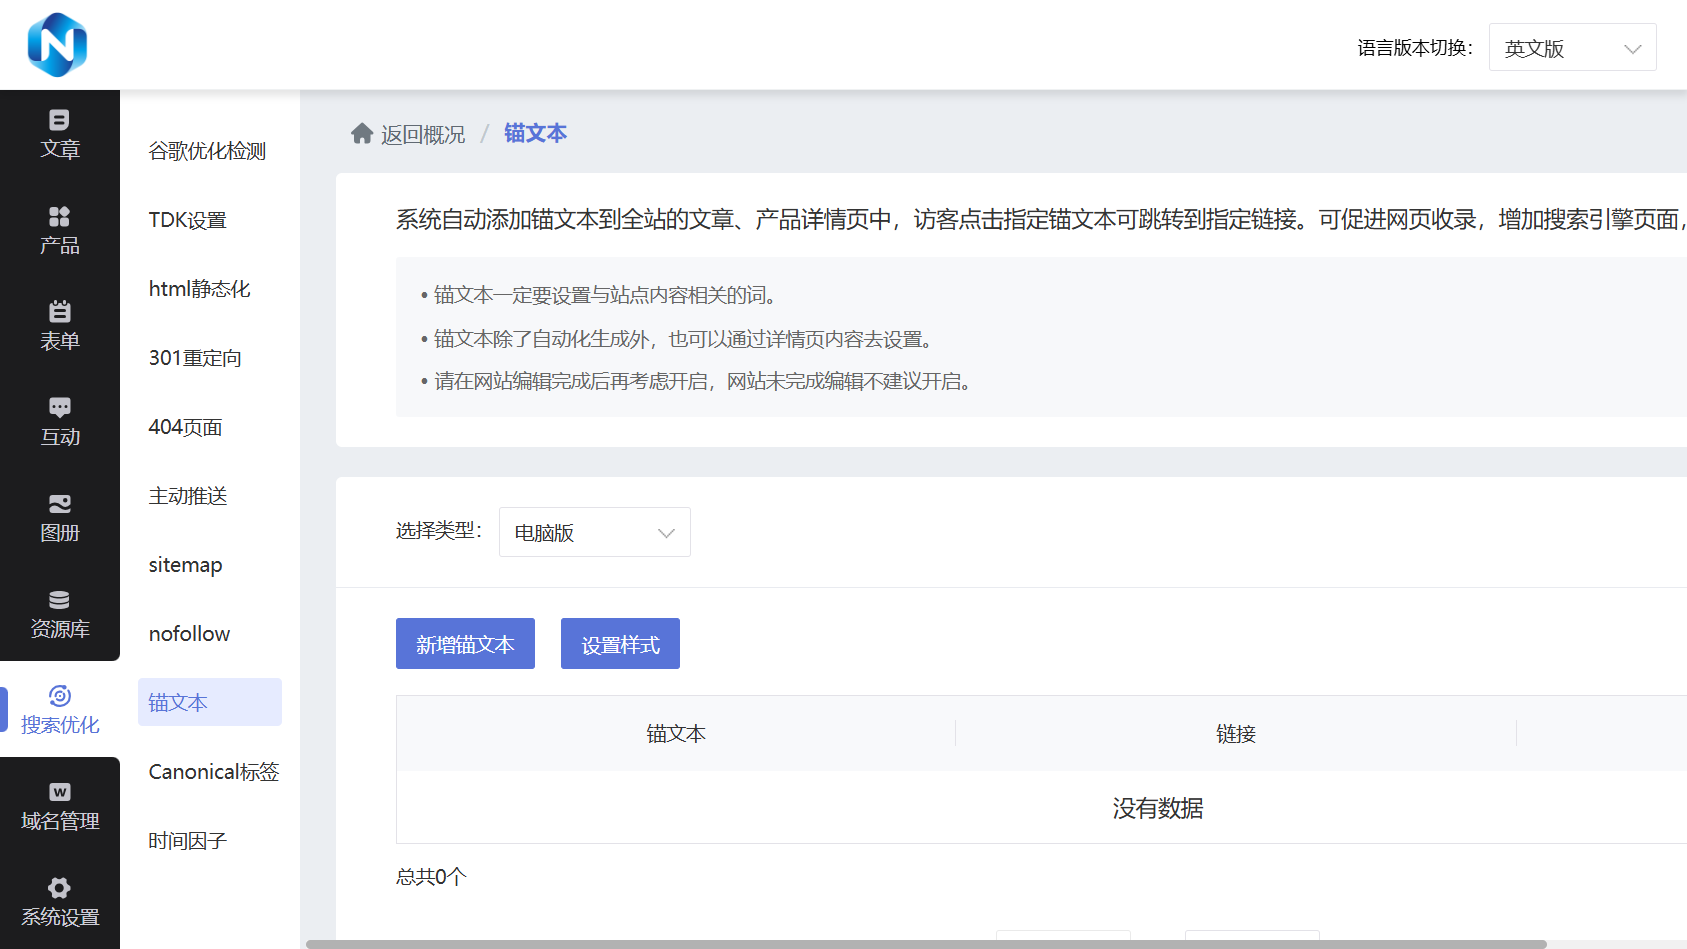
Task: Select the sitemap menu item
Action: (186, 565)
